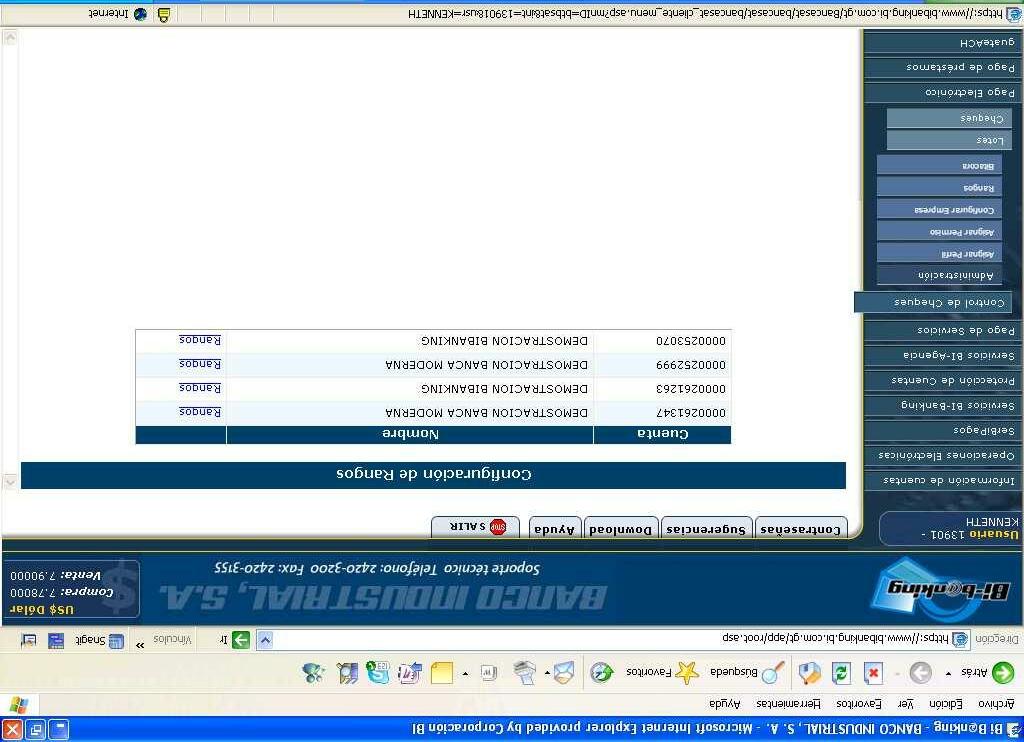Select Configurar Empresa in the sidebar

coord(938,209)
